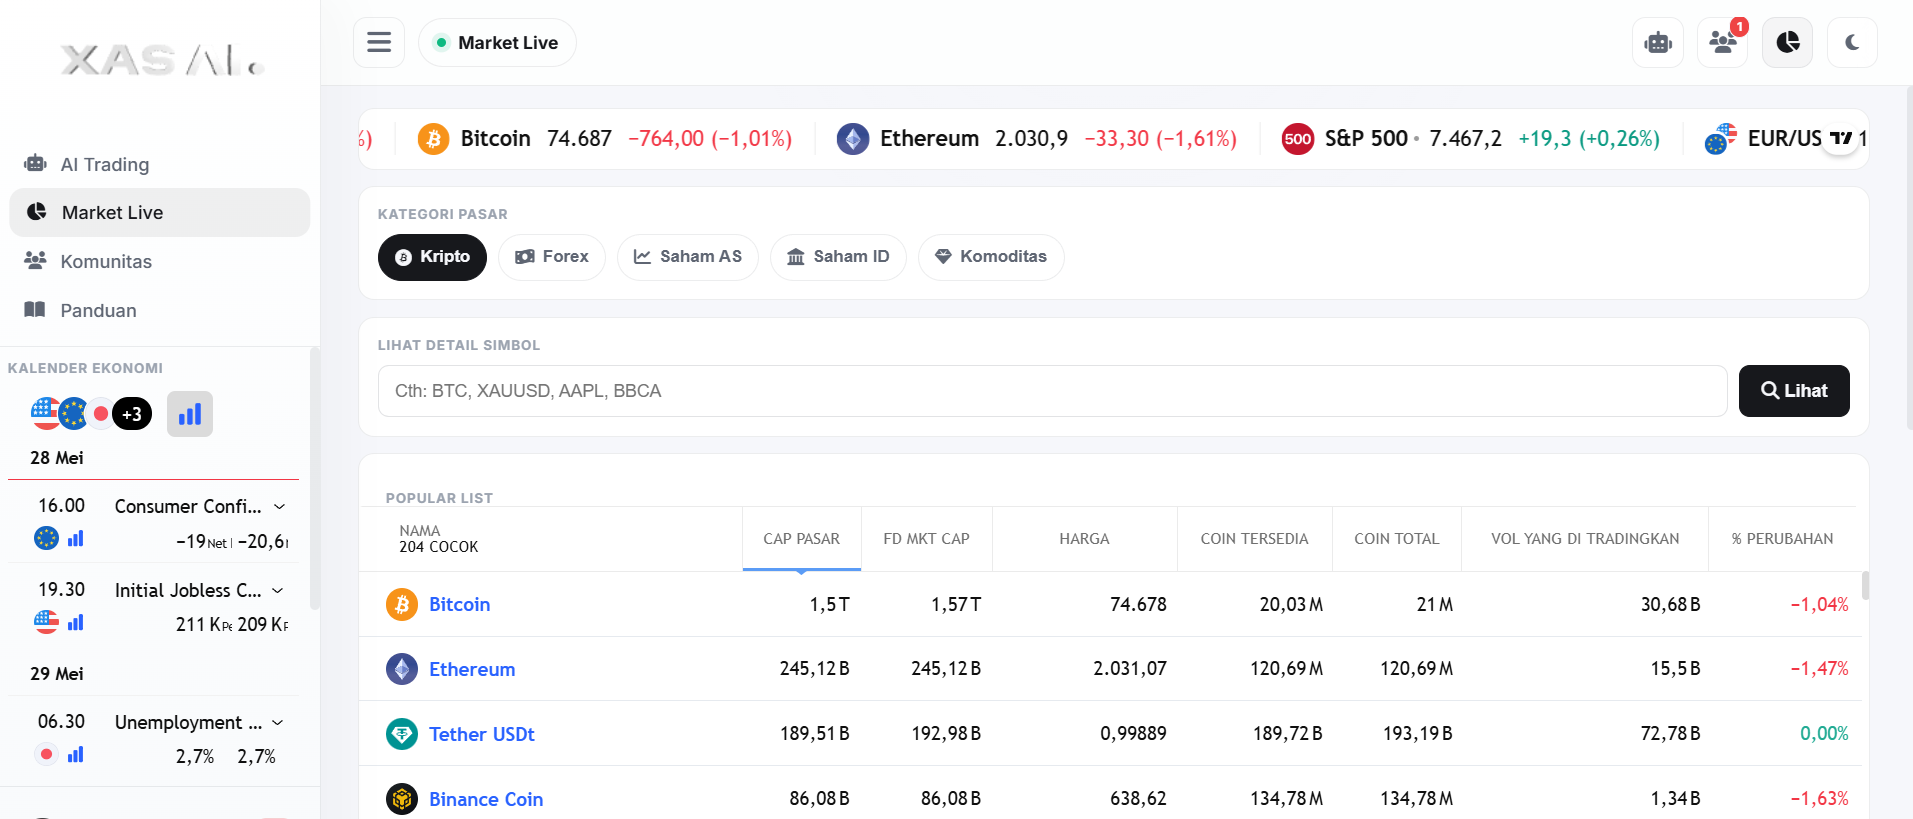1913x819 pixels.
Task: Click the Tether coin icon in table
Action: (x=402, y=734)
